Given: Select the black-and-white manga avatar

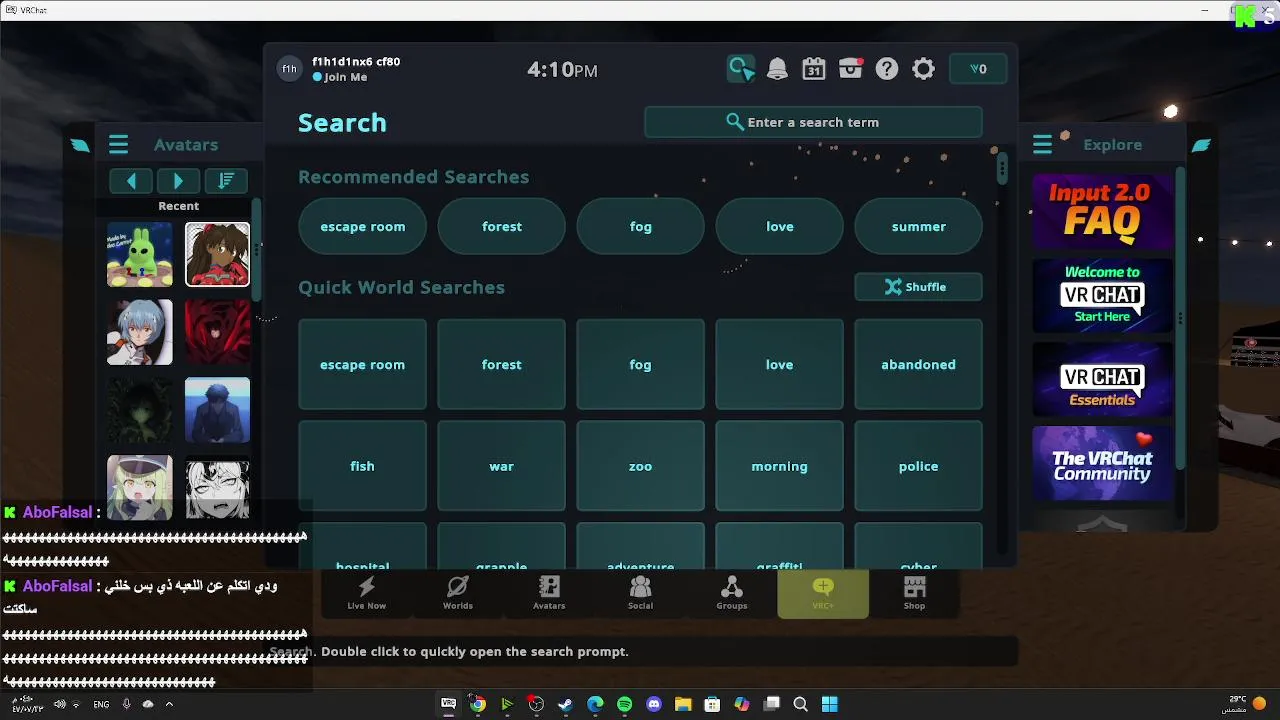Looking at the screenshot, I should pos(217,488).
